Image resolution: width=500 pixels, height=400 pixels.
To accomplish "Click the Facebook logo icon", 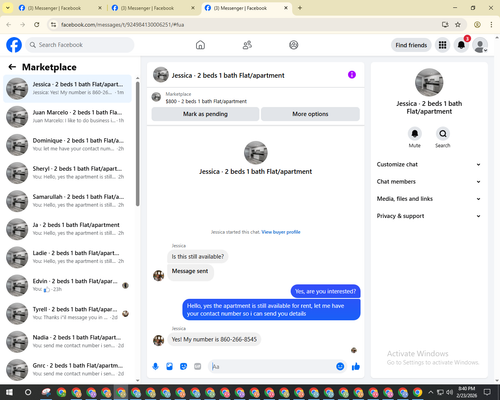I will pyautogui.click(x=14, y=45).
